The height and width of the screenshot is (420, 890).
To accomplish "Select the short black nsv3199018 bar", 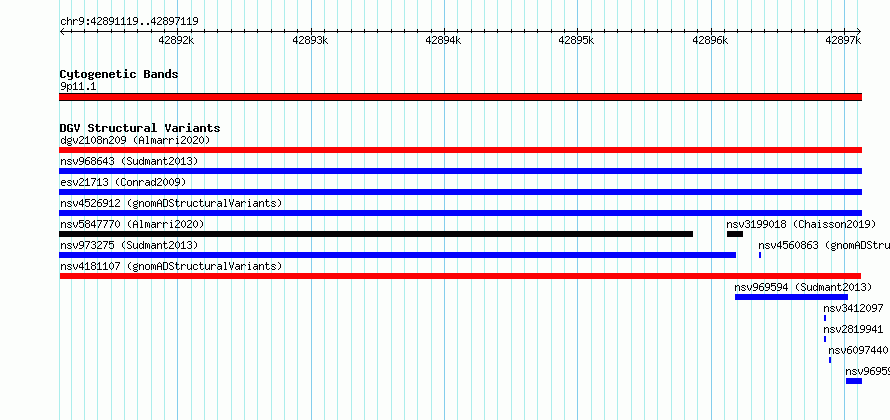I will click(734, 234).
